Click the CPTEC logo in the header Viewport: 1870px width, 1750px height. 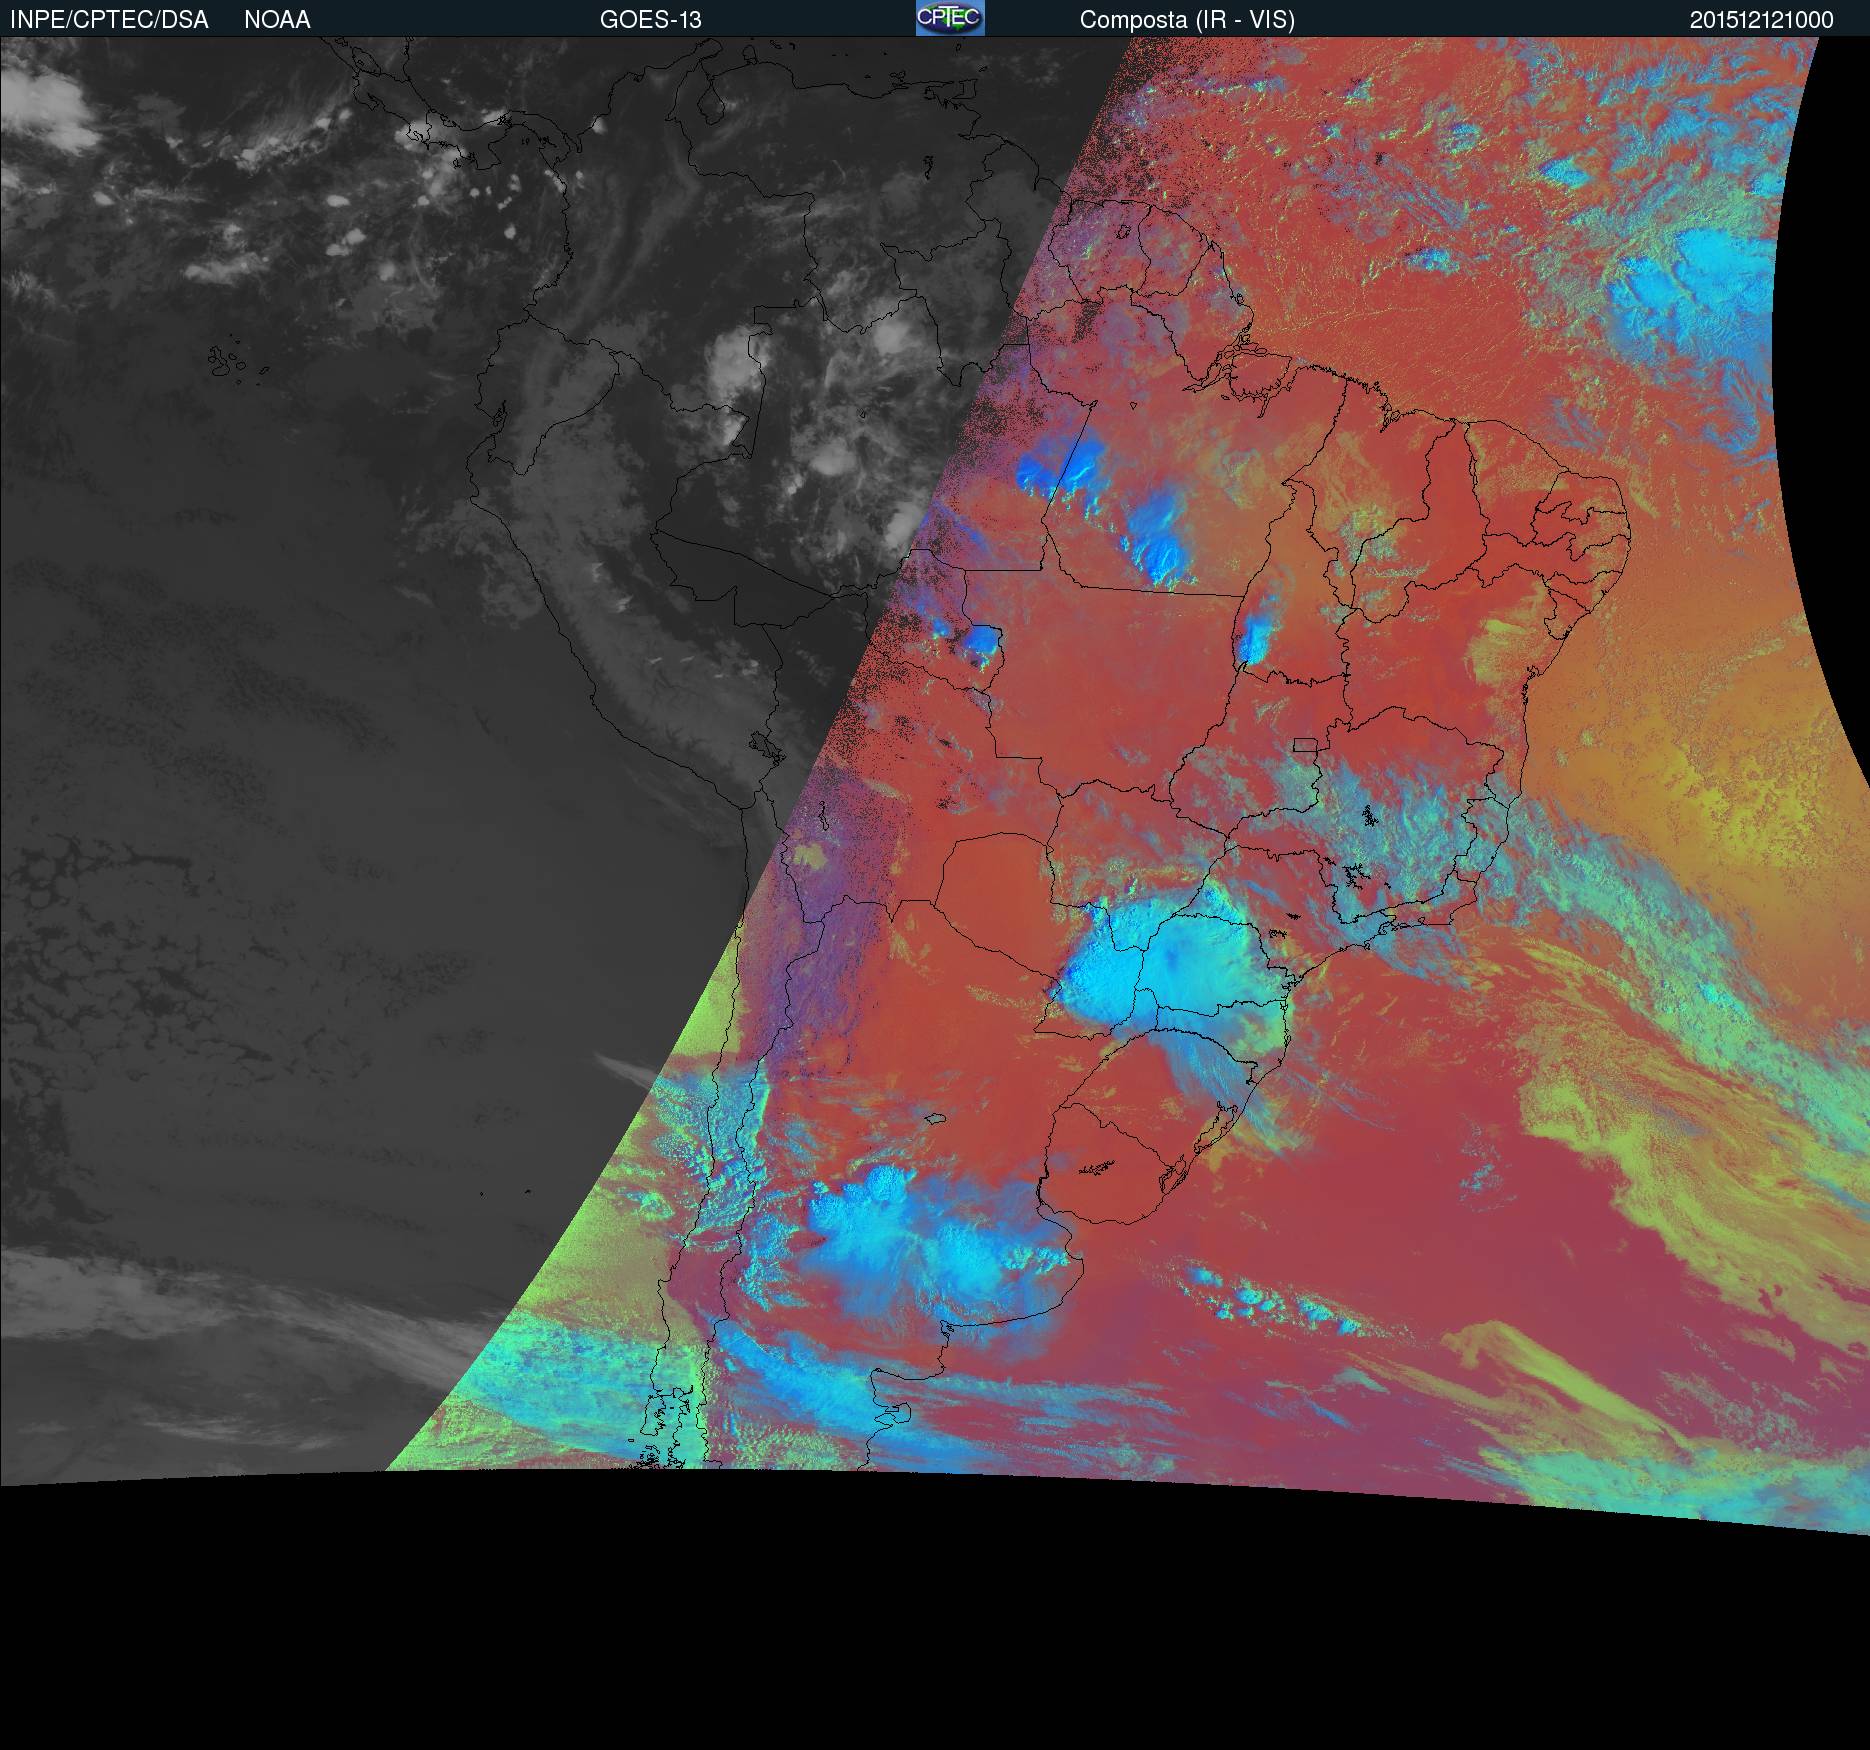tap(950, 18)
